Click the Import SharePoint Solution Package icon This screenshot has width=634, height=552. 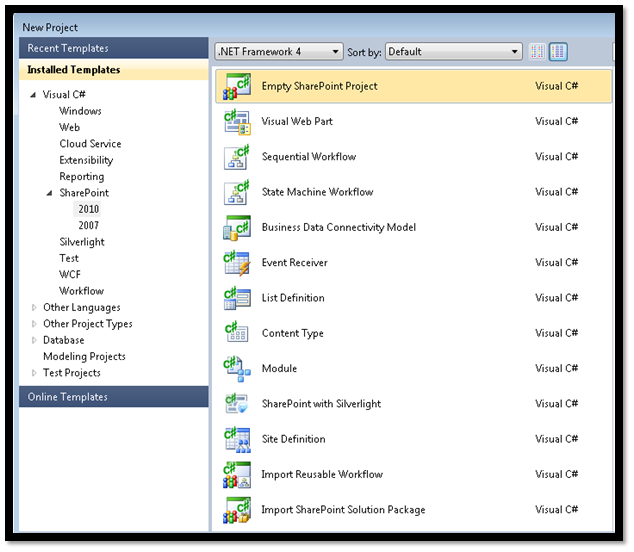pyautogui.click(x=237, y=510)
